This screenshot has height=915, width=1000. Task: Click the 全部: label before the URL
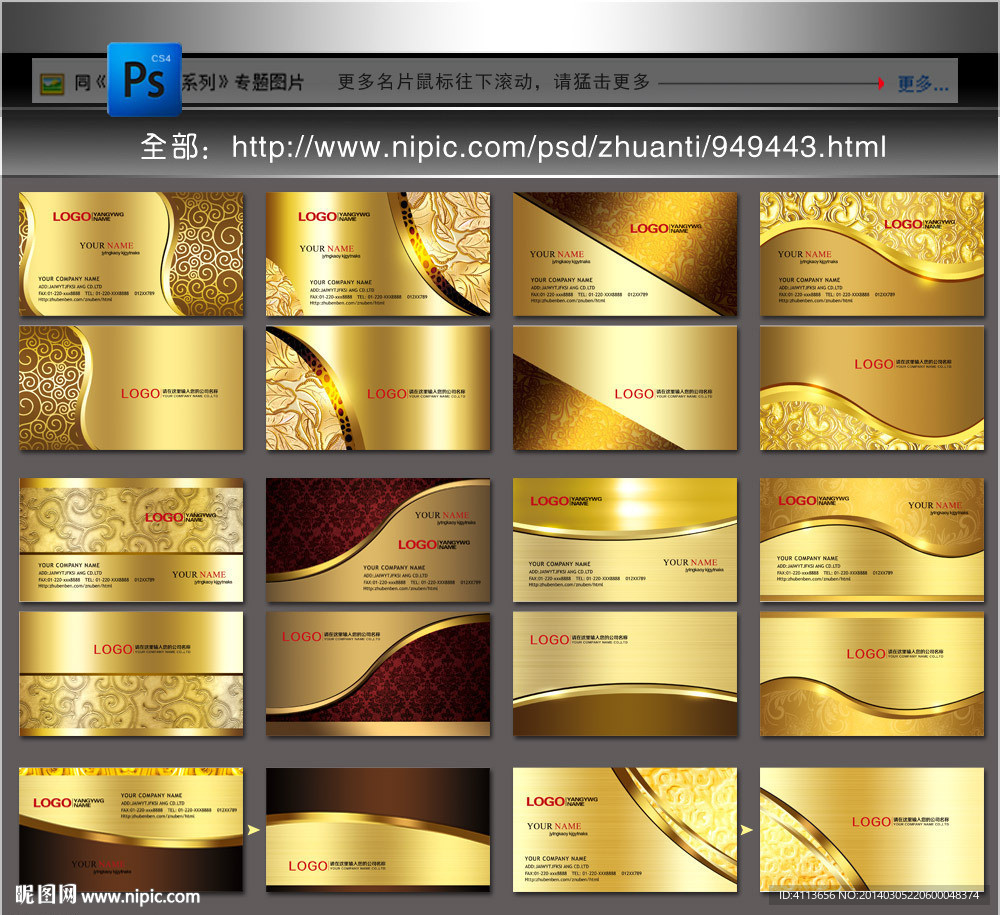(x=175, y=147)
